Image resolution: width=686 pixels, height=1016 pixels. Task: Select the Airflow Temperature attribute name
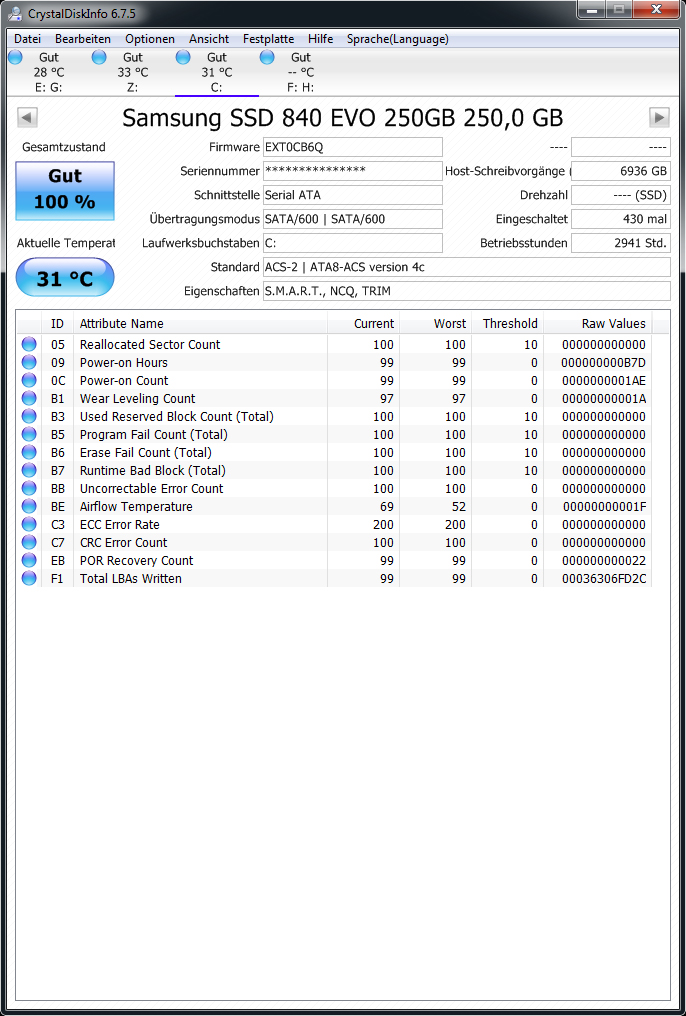click(136, 507)
